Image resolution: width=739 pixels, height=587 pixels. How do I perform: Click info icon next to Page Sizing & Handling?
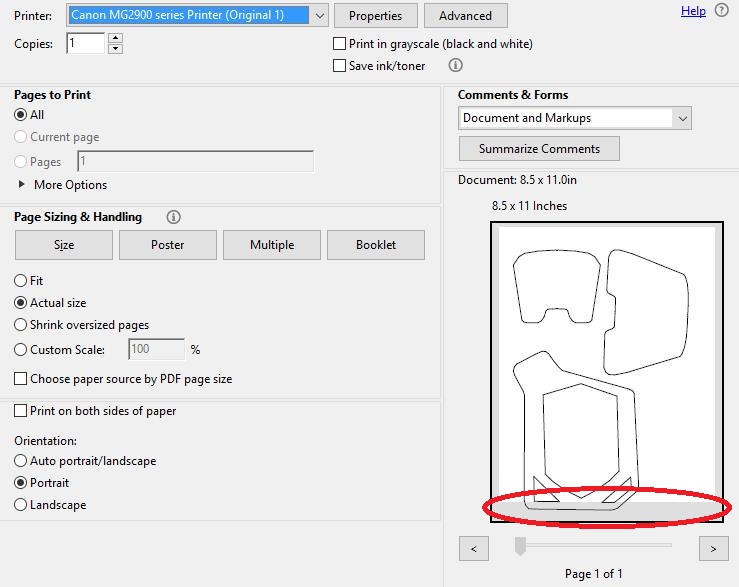pyautogui.click(x=174, y=217)
